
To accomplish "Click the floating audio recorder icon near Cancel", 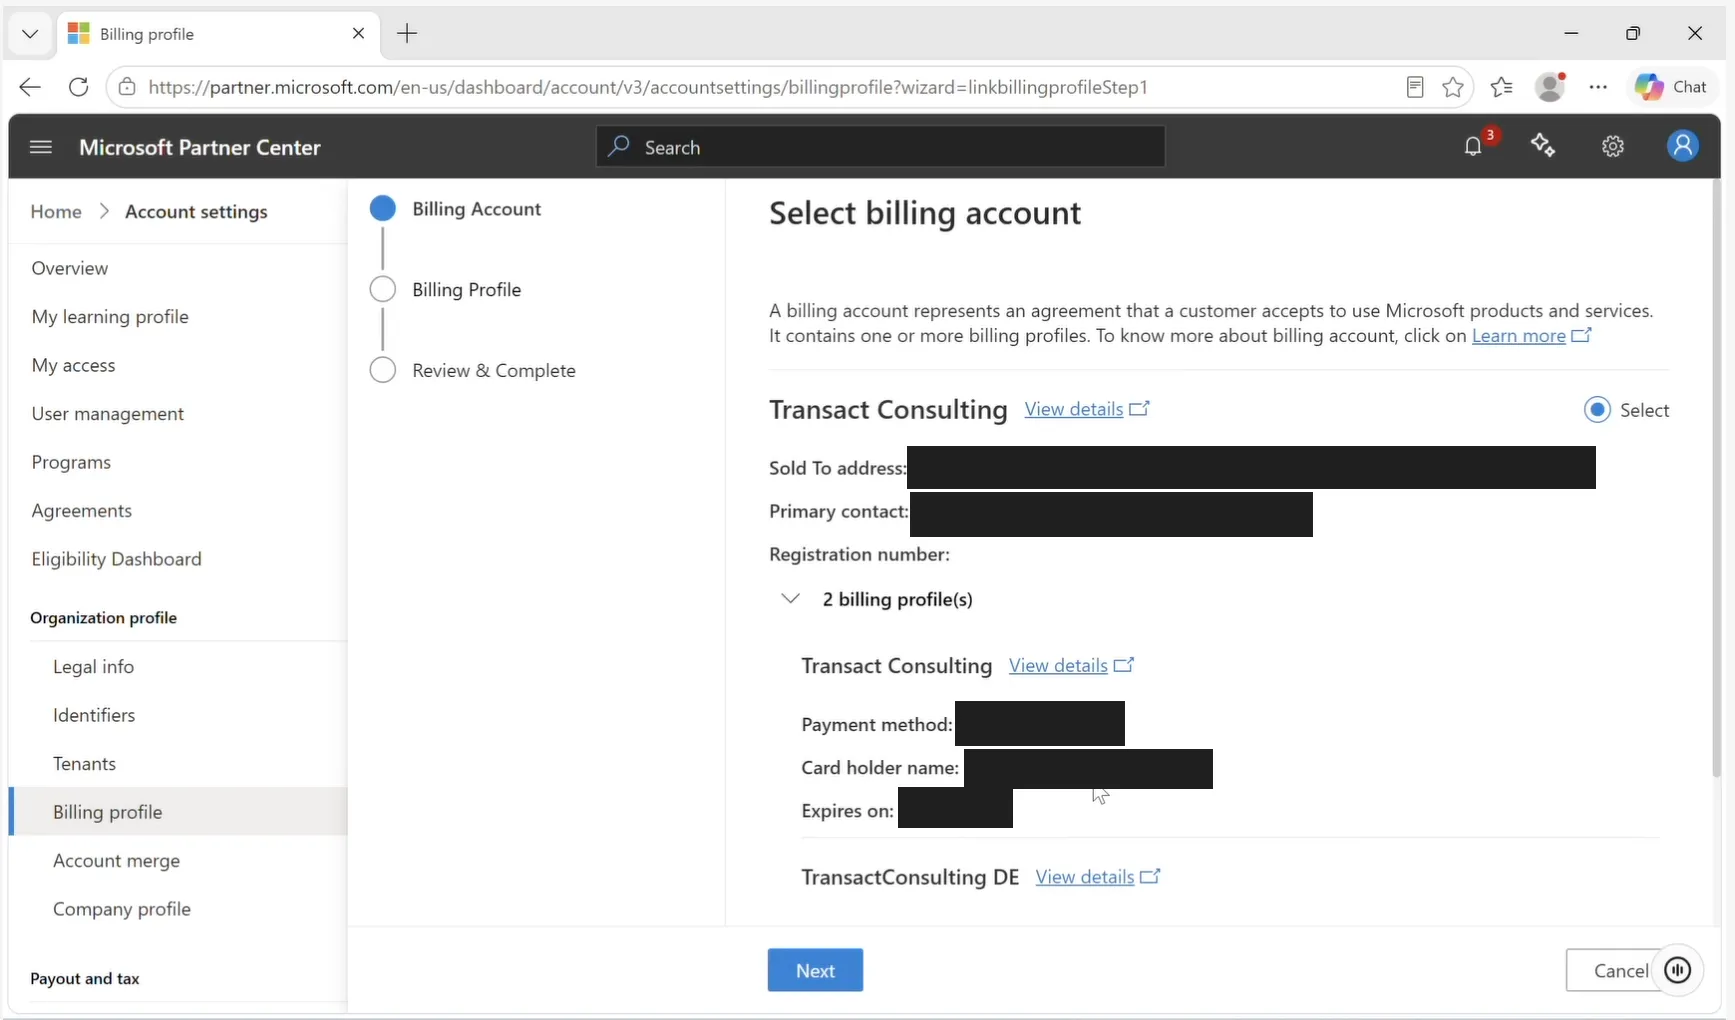I will (1678, 970).
